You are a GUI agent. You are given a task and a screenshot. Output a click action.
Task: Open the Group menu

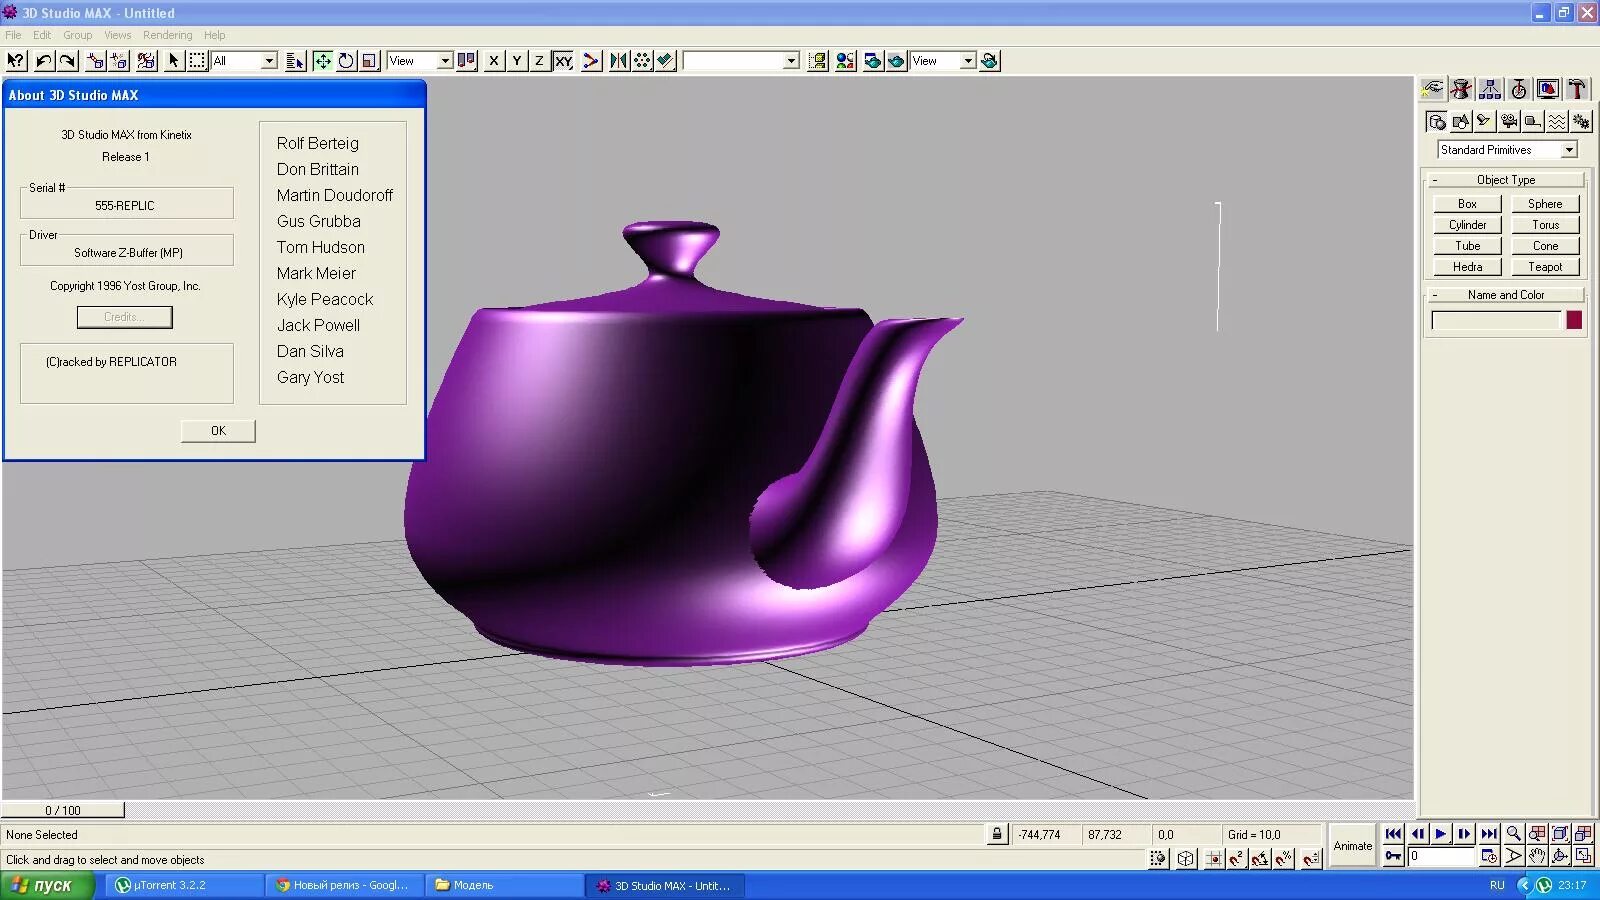coord(77,35)
